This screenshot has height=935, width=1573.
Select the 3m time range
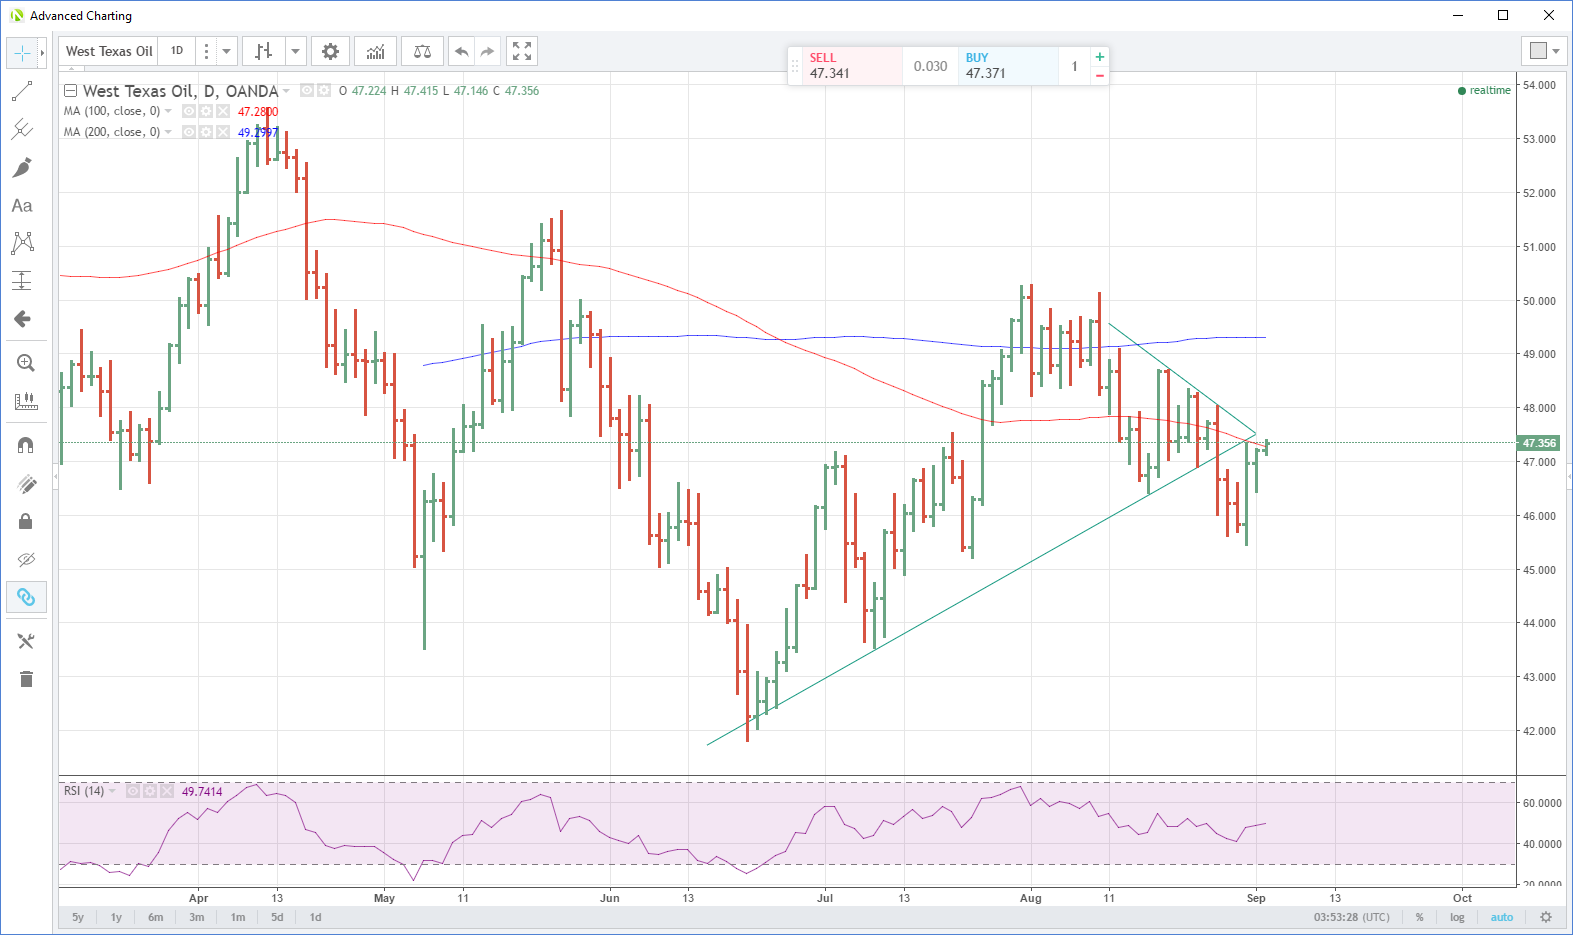(x=197, y=917)
